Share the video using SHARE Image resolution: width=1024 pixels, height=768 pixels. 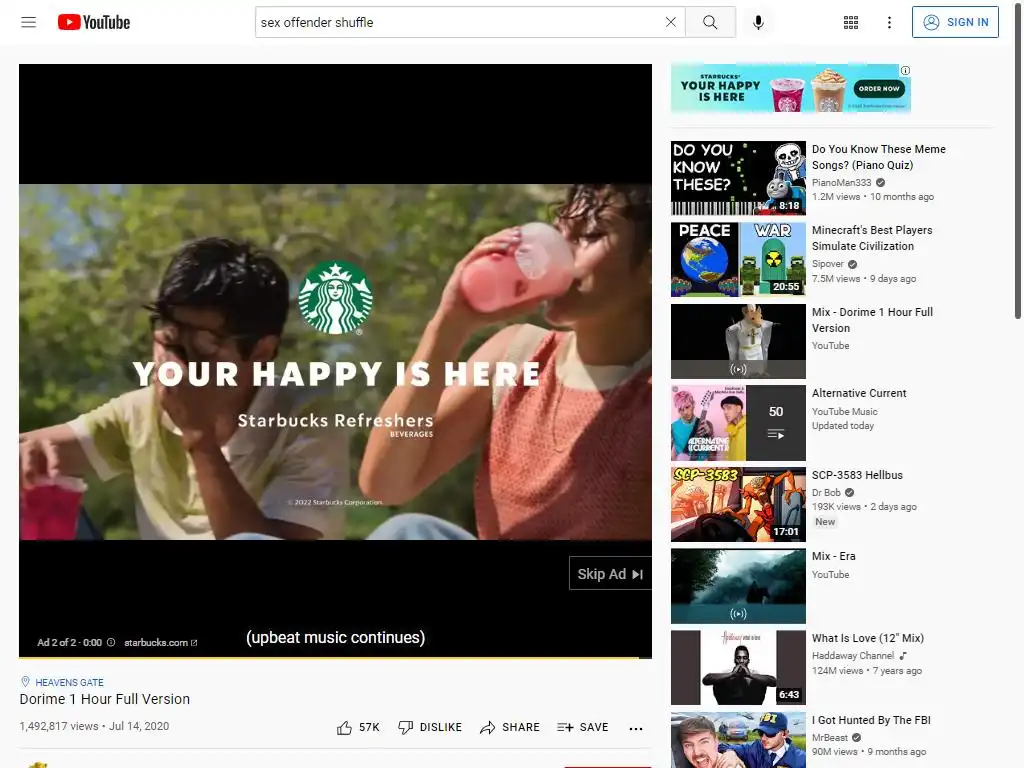pos(509,728)
